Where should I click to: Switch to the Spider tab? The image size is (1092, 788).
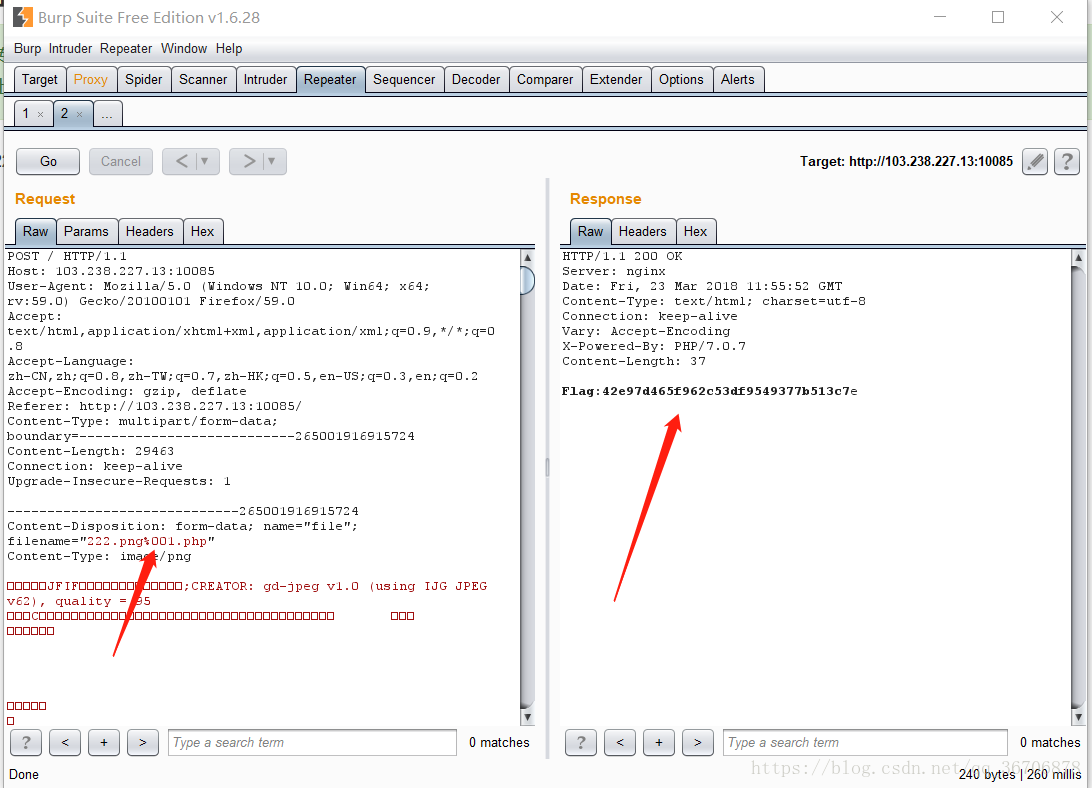(x=143, y=79)
